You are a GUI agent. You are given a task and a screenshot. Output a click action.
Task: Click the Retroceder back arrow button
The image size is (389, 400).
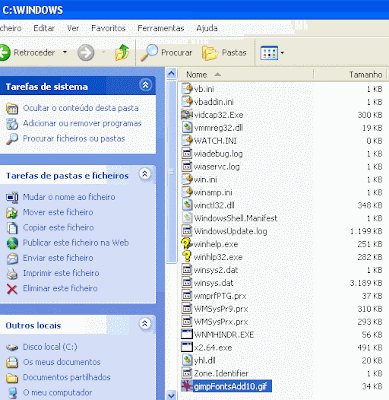28,53
